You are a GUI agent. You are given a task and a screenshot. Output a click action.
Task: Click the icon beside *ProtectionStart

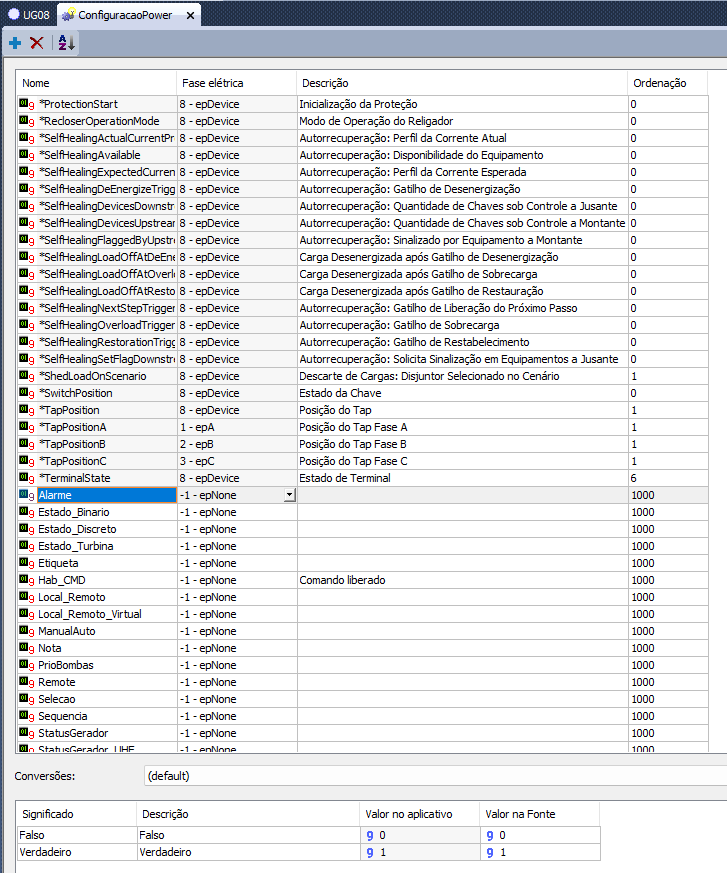27,104
